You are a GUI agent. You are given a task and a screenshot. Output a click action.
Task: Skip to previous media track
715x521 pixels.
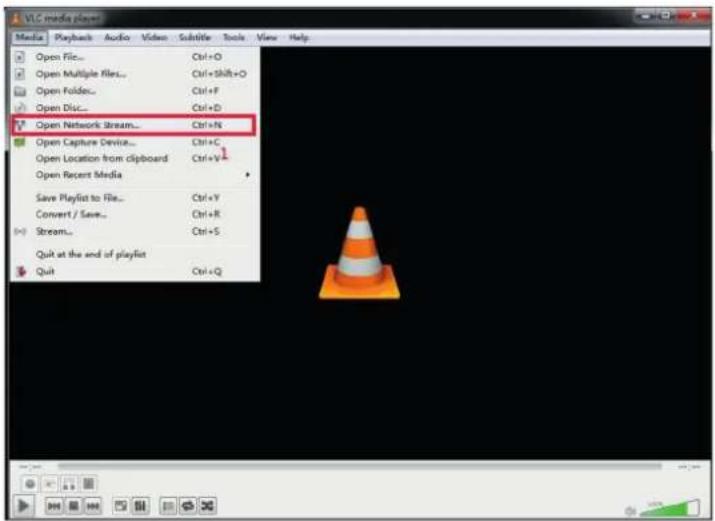pos(54,506)
